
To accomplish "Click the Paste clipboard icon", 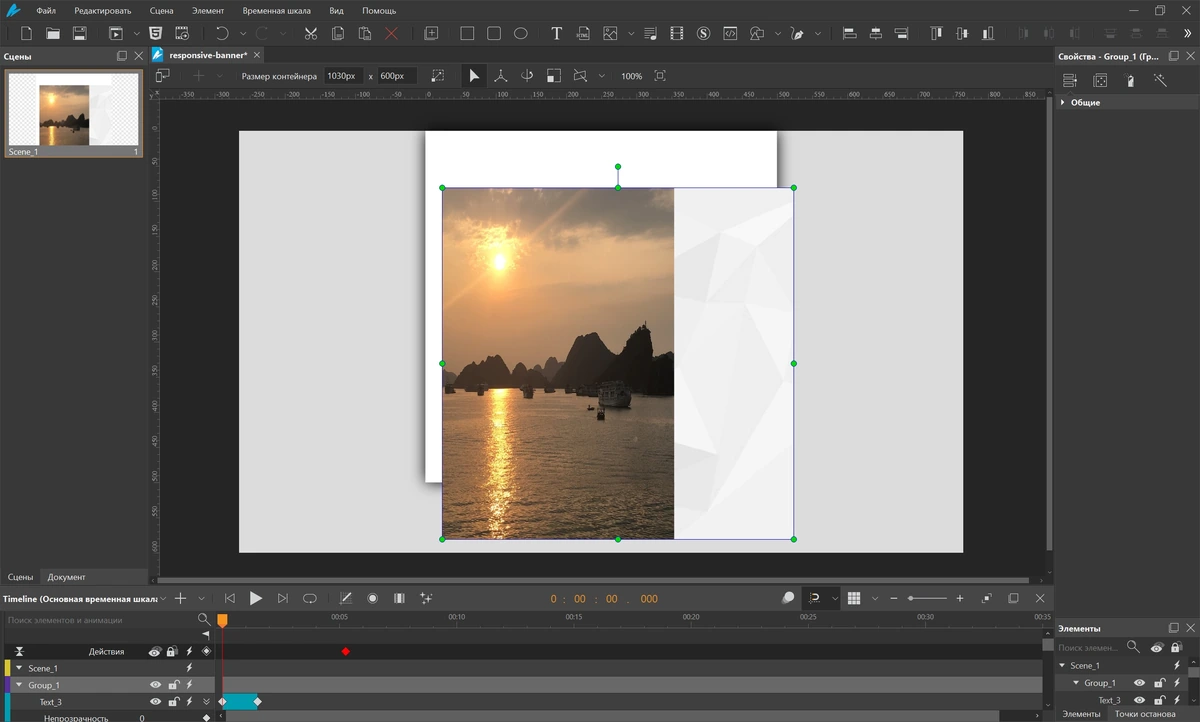I will pos(365,34).
